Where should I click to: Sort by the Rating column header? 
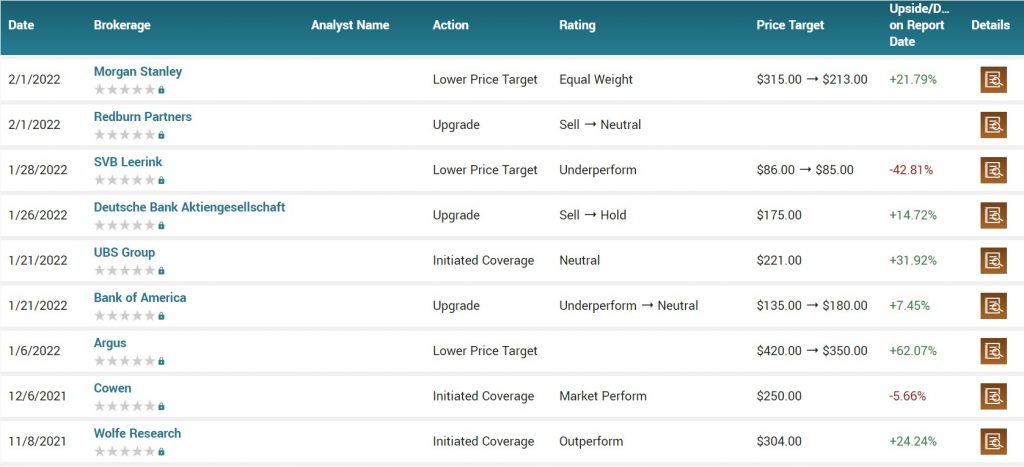[x=577, y=25]
